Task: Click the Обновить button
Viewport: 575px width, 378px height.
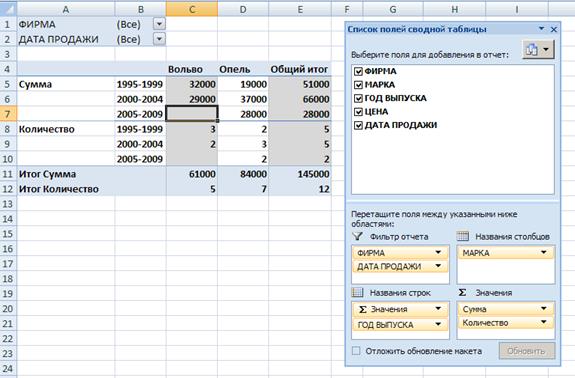Action: pos(527,351)
